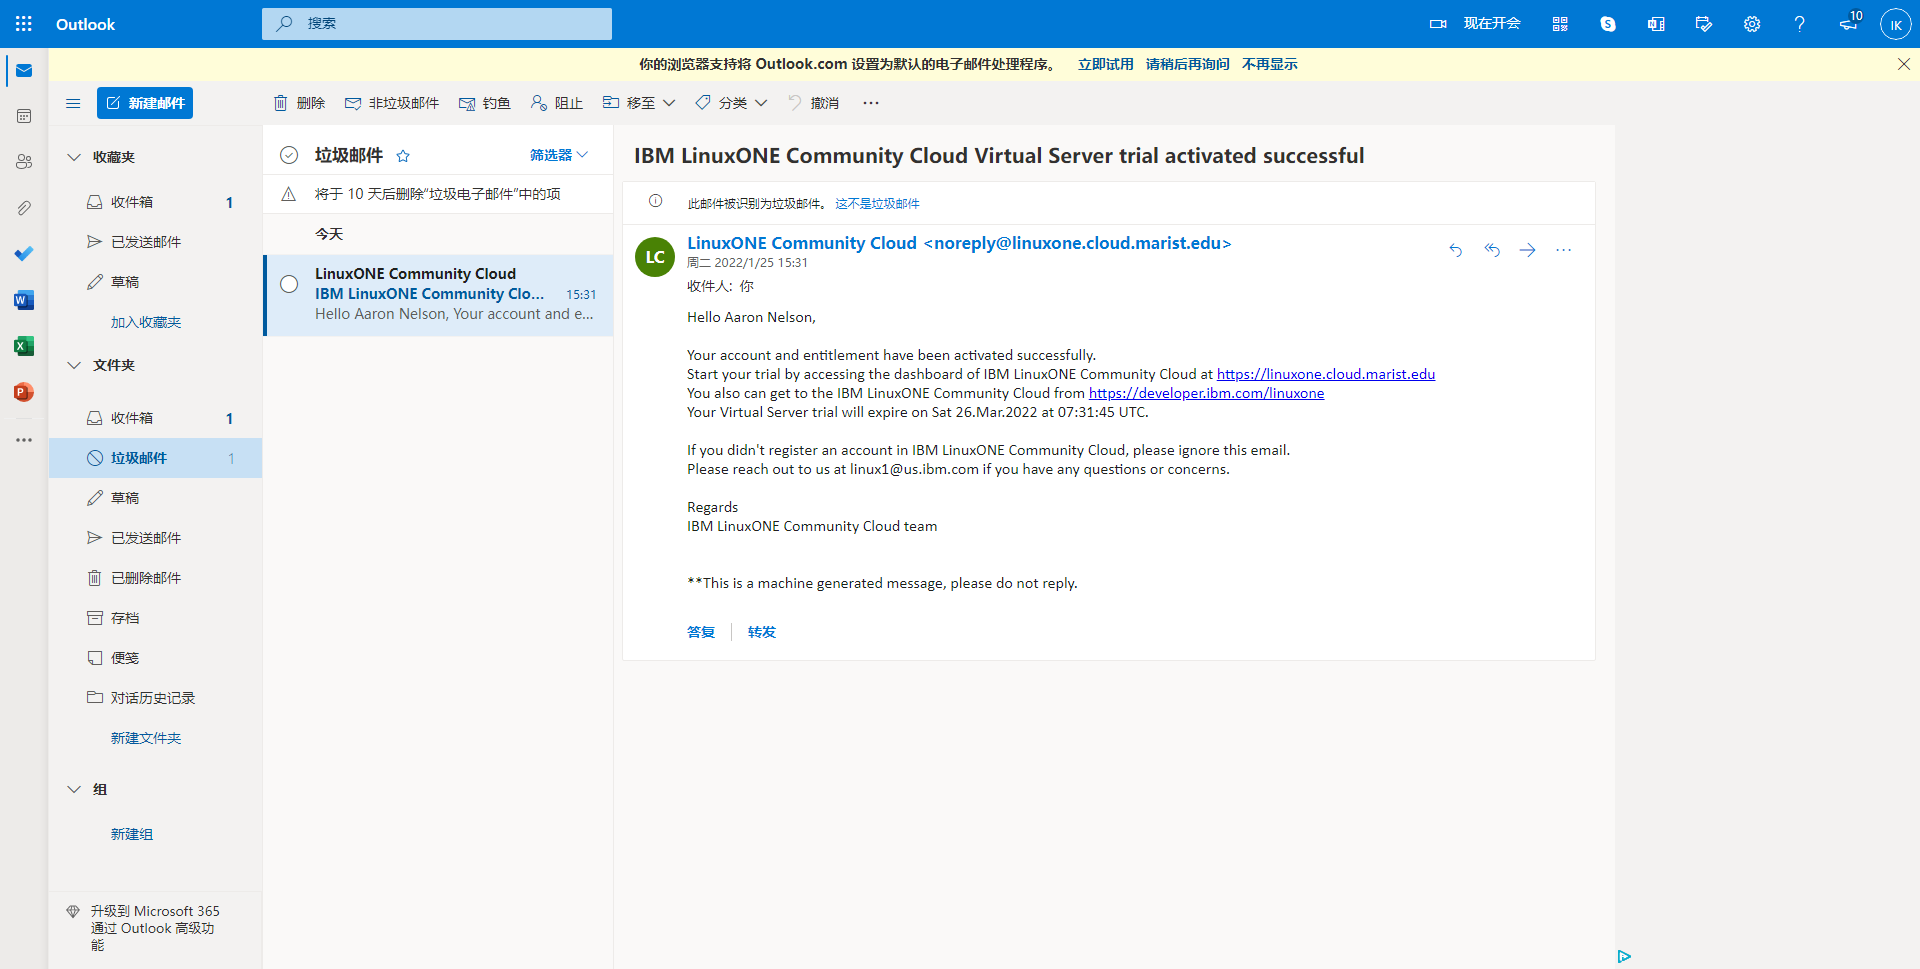Screen dimensions: 1920x969
Task: Select the LinuxONE Community Cloud message checkbox
Action: 289,284
